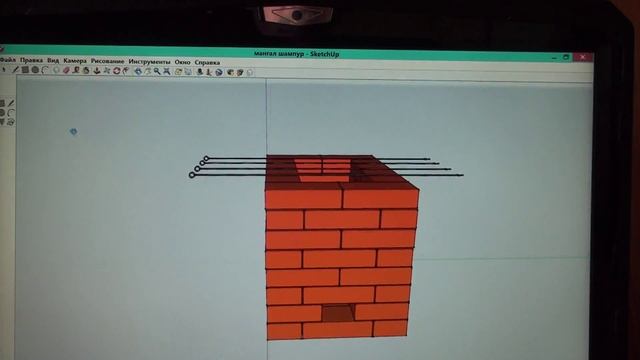Choose the Rectangle tool in top toolbar

click(x=25, y=70)
